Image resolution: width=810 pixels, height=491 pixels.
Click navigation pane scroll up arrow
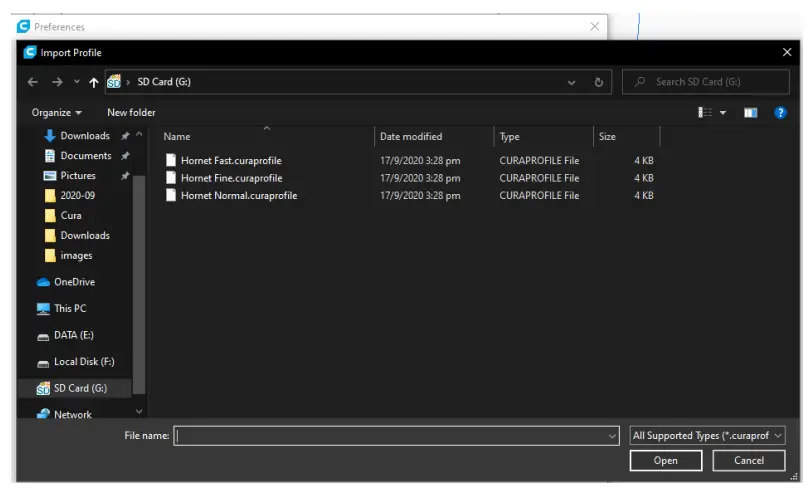coord(139,134)
